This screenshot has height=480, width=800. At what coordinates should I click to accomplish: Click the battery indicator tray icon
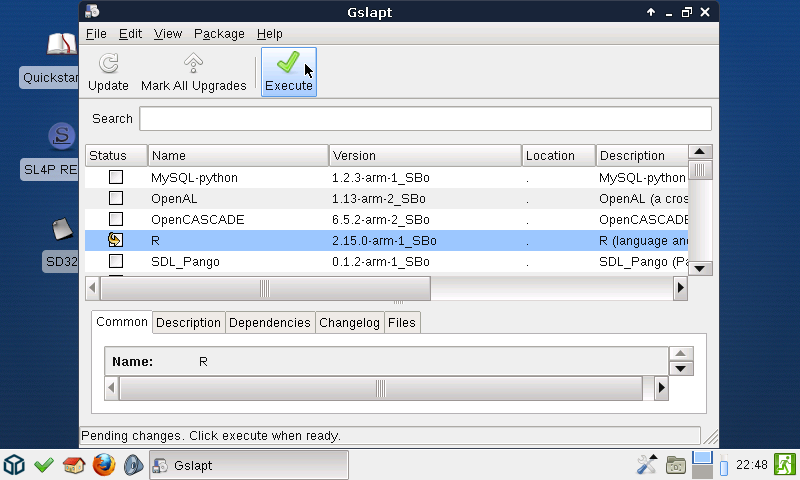pyautogui.click(x=723, y=465)
